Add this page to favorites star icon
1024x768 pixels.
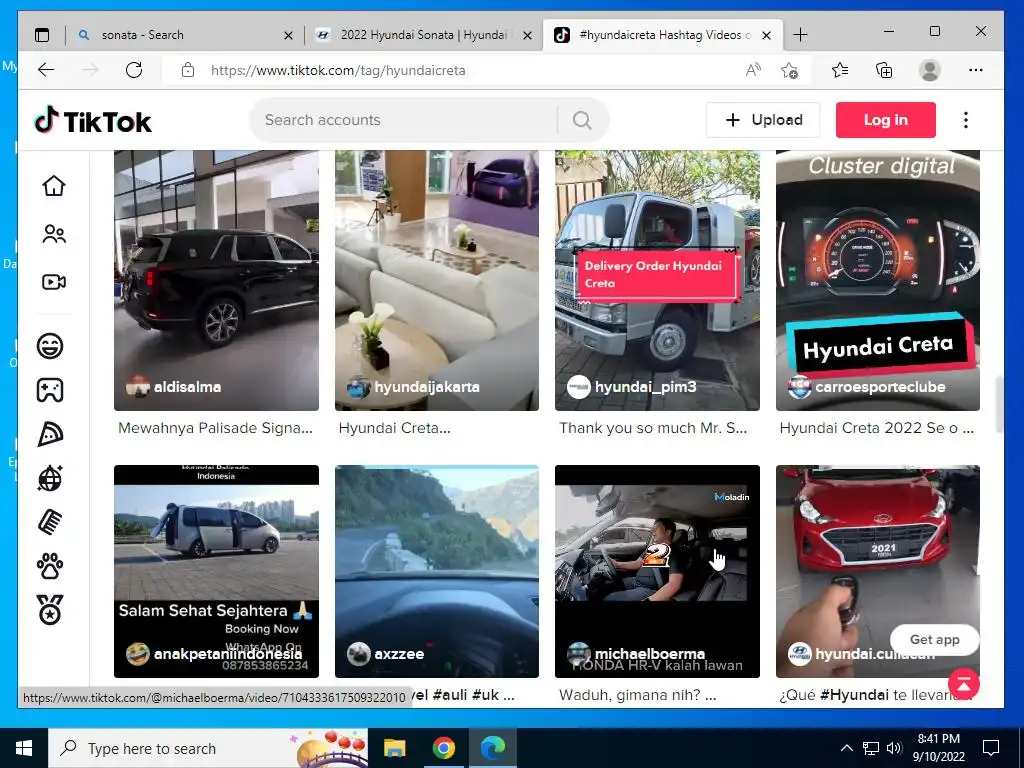click(790, 70)
